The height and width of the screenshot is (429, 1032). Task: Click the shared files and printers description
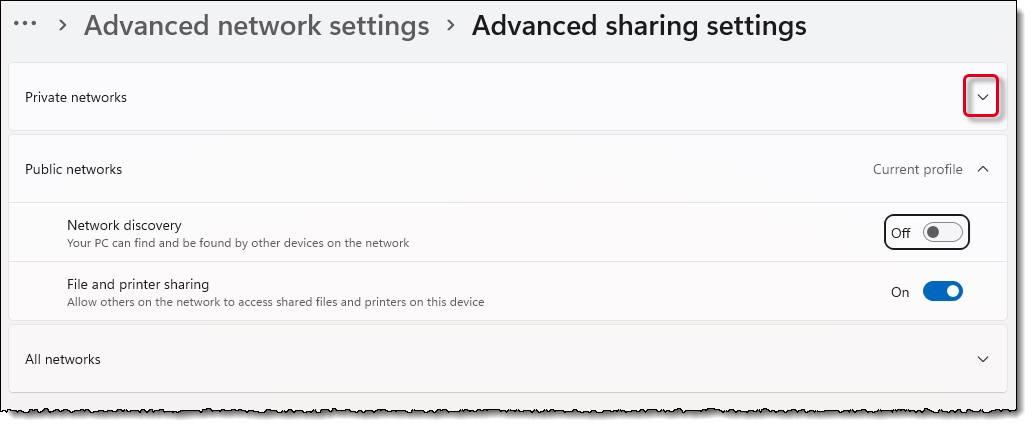click(276, 302)
